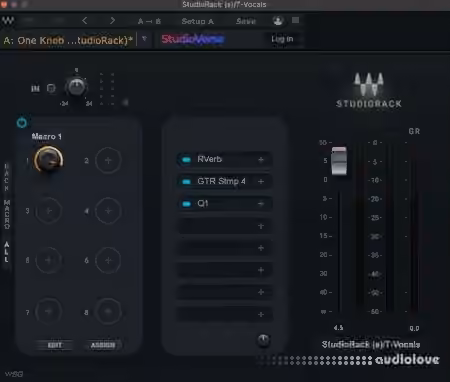This screenshot has width=450, height=382.
Task: Expand the preset dropdown arrow
Action: [x=144, y=39]
